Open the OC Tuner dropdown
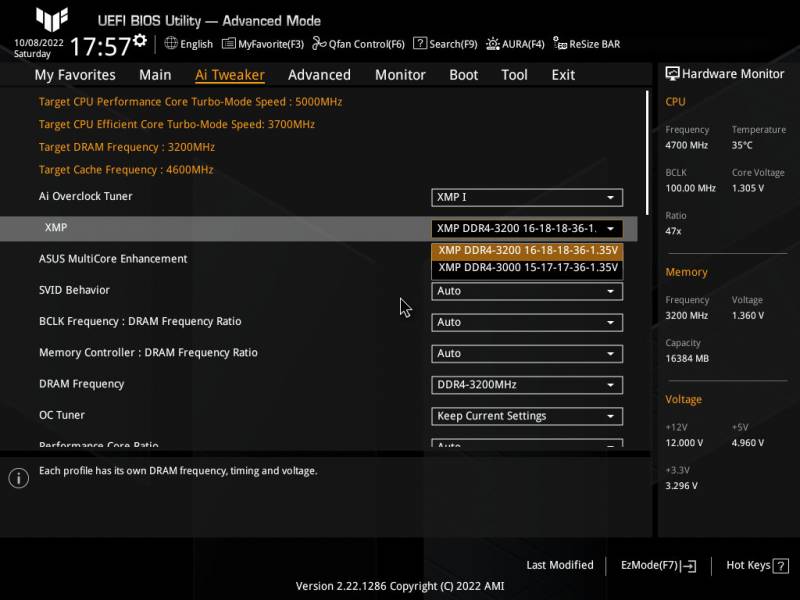 pos(527,416)
